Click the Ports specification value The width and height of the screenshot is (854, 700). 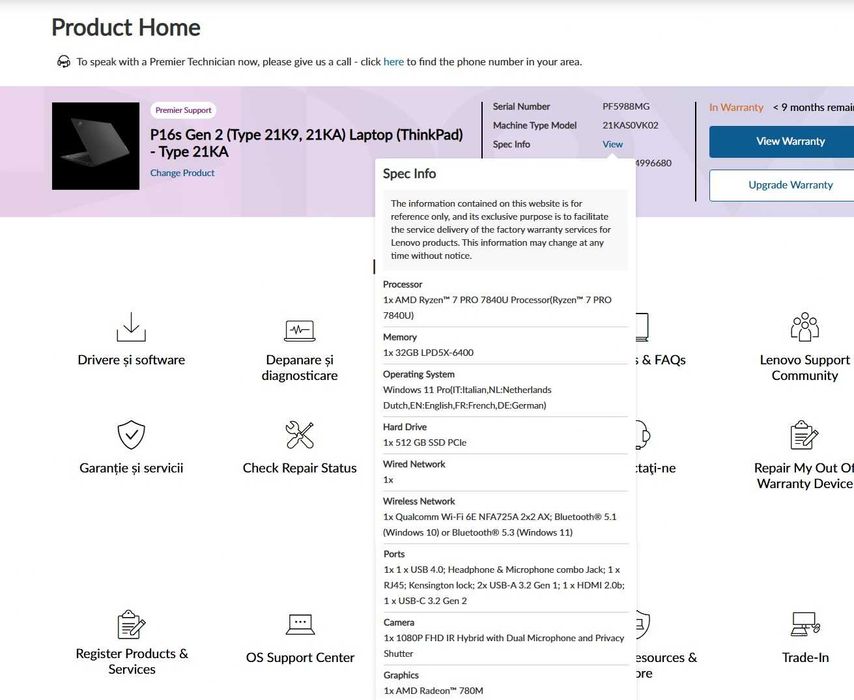(504, 585)
